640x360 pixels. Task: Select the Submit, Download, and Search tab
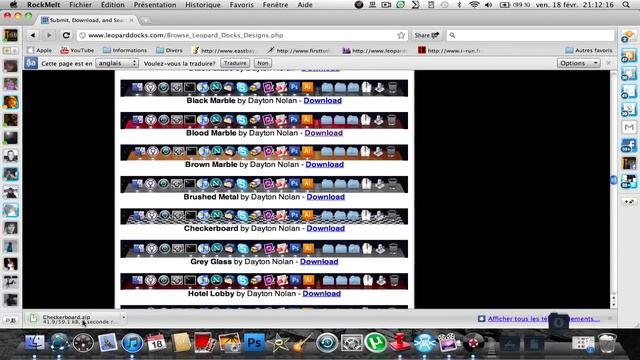[x=88, y=20]
